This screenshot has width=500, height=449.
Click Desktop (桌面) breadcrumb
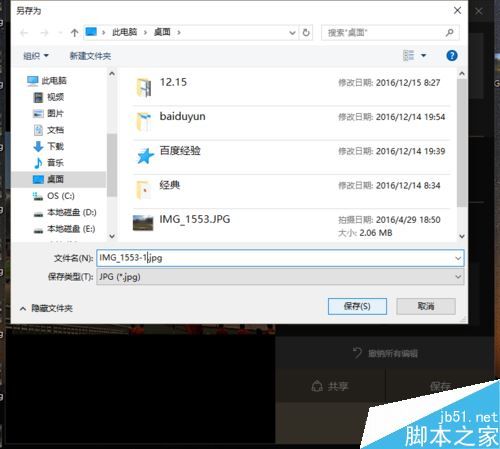(x=162, y=32)
